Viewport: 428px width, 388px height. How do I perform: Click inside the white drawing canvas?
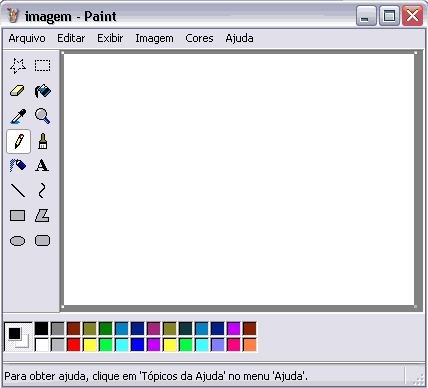point(239,179)
